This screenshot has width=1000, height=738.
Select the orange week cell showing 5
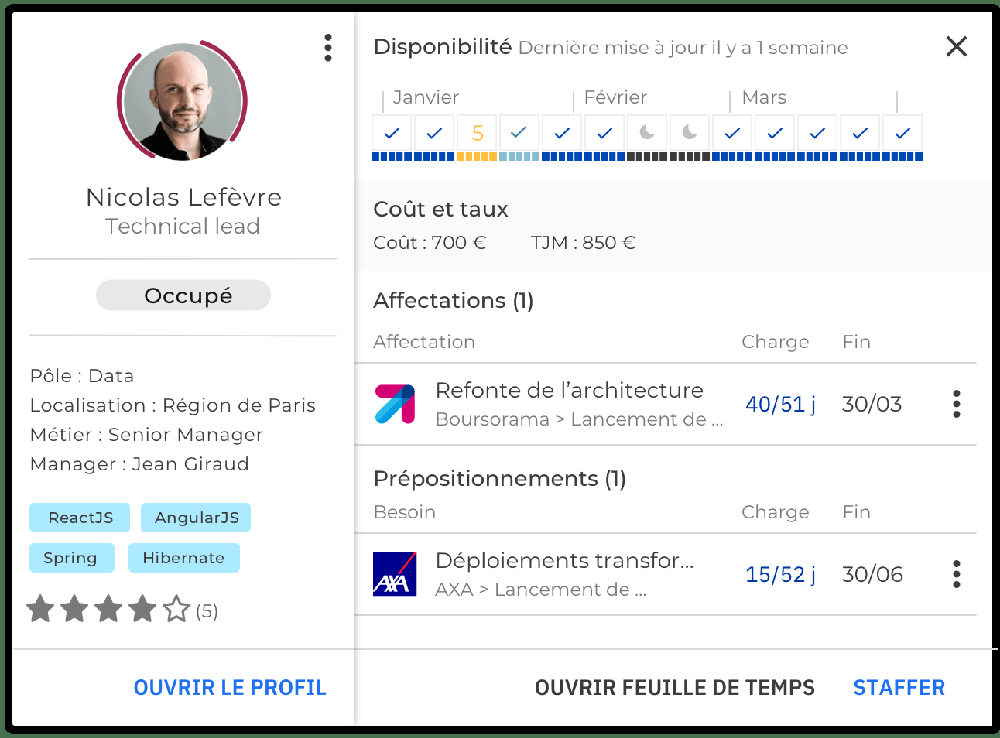[x=477, y=133]
